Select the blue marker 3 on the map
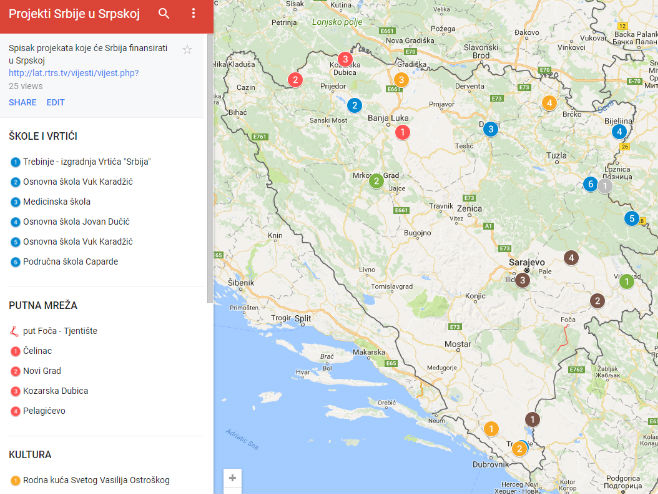This screenshot has width=658, height=494. pyautogui.click(x=490, y=129)
